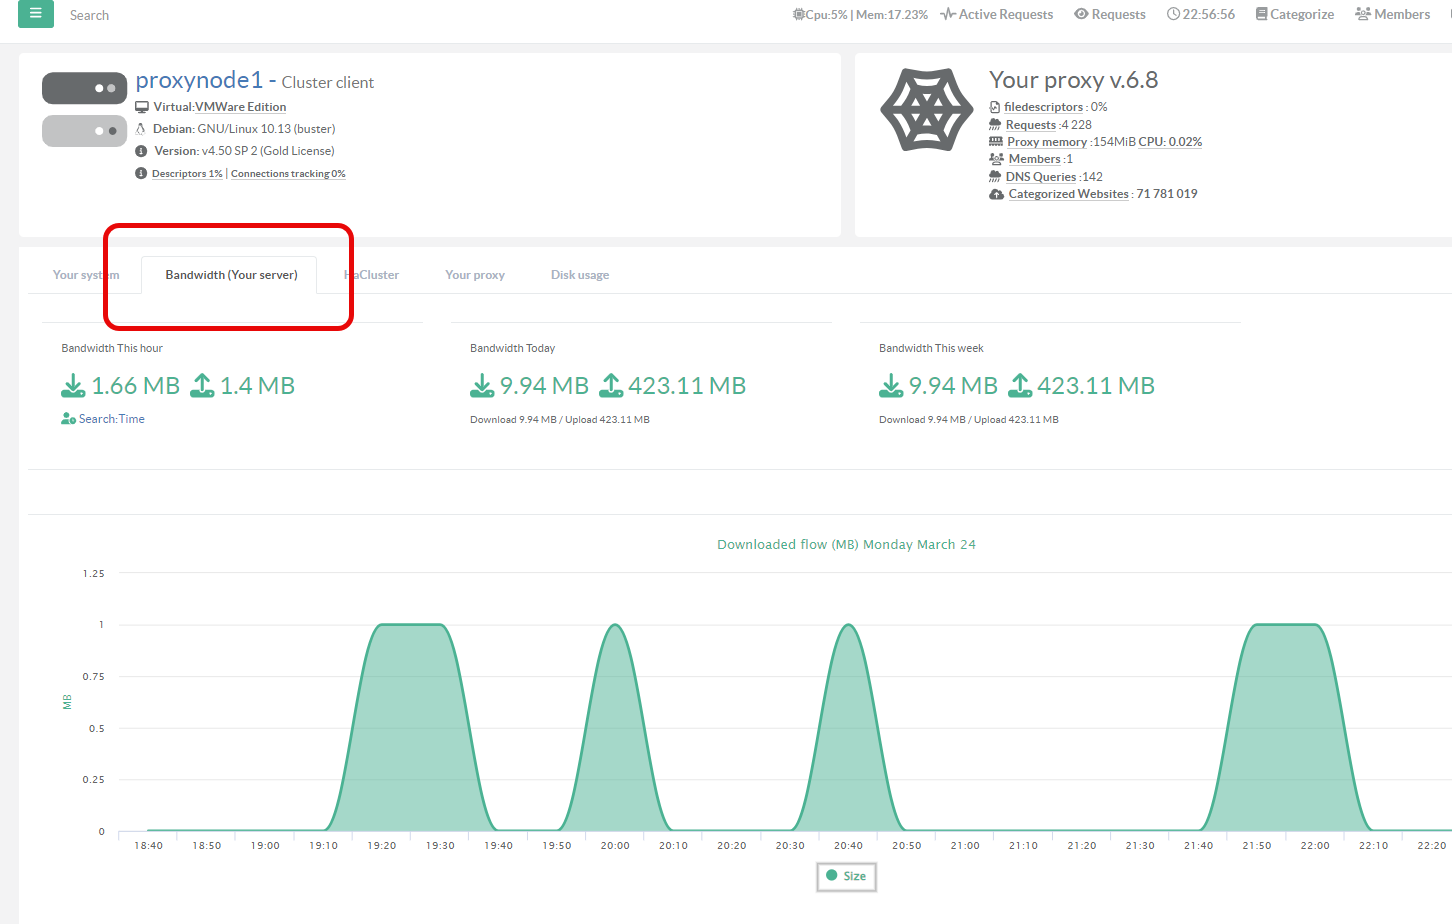Click the Search:Time link

(111, 419)
